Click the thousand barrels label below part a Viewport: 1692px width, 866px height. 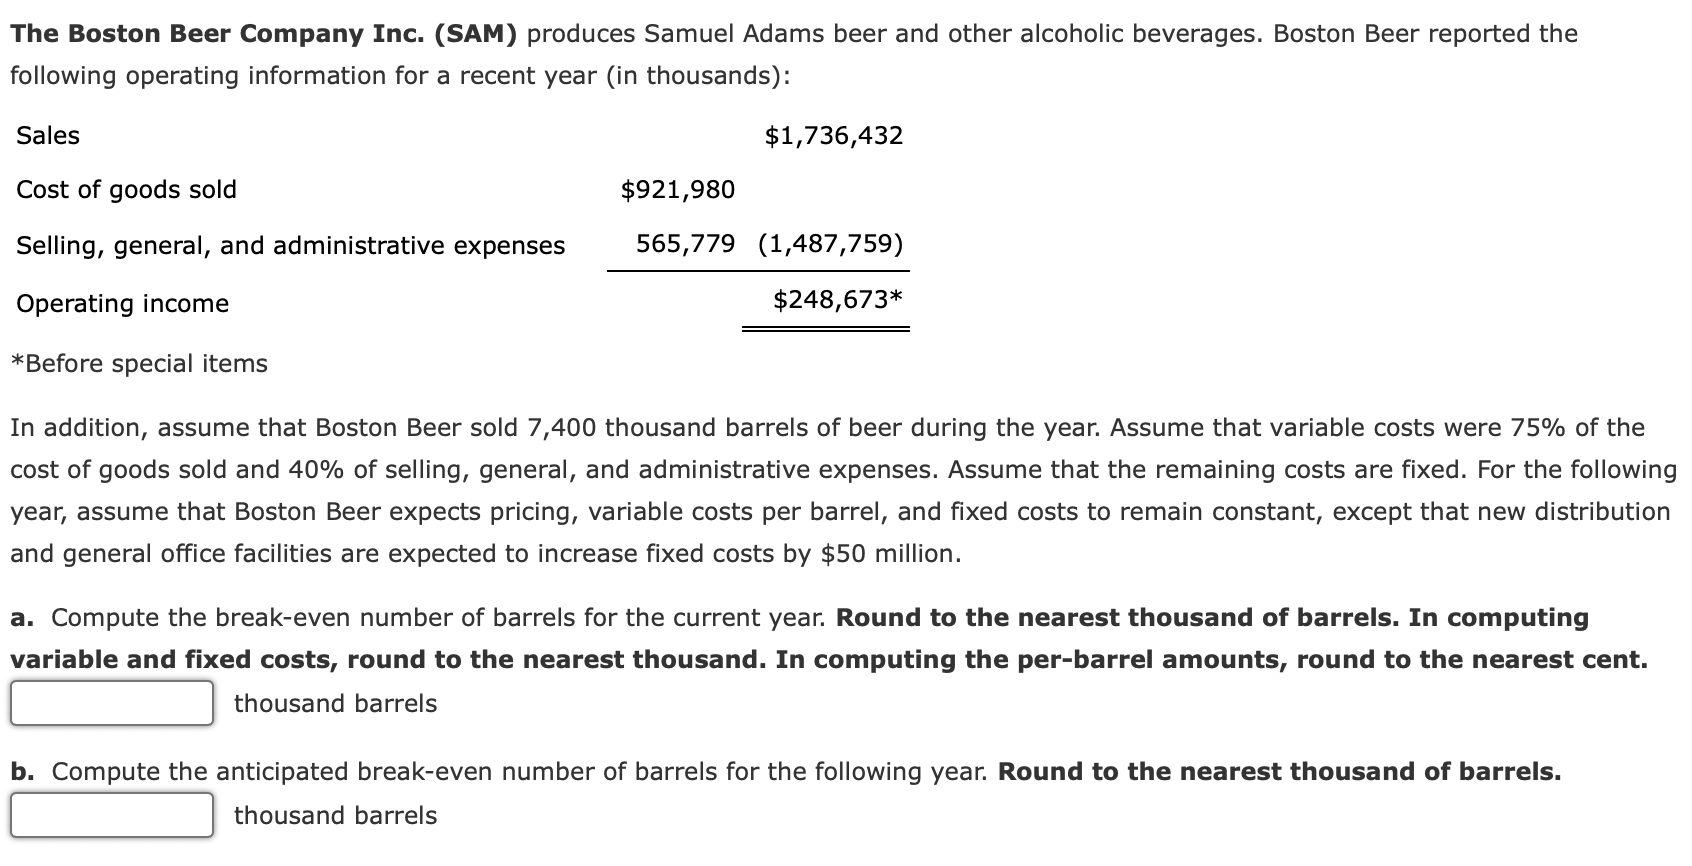334,704
